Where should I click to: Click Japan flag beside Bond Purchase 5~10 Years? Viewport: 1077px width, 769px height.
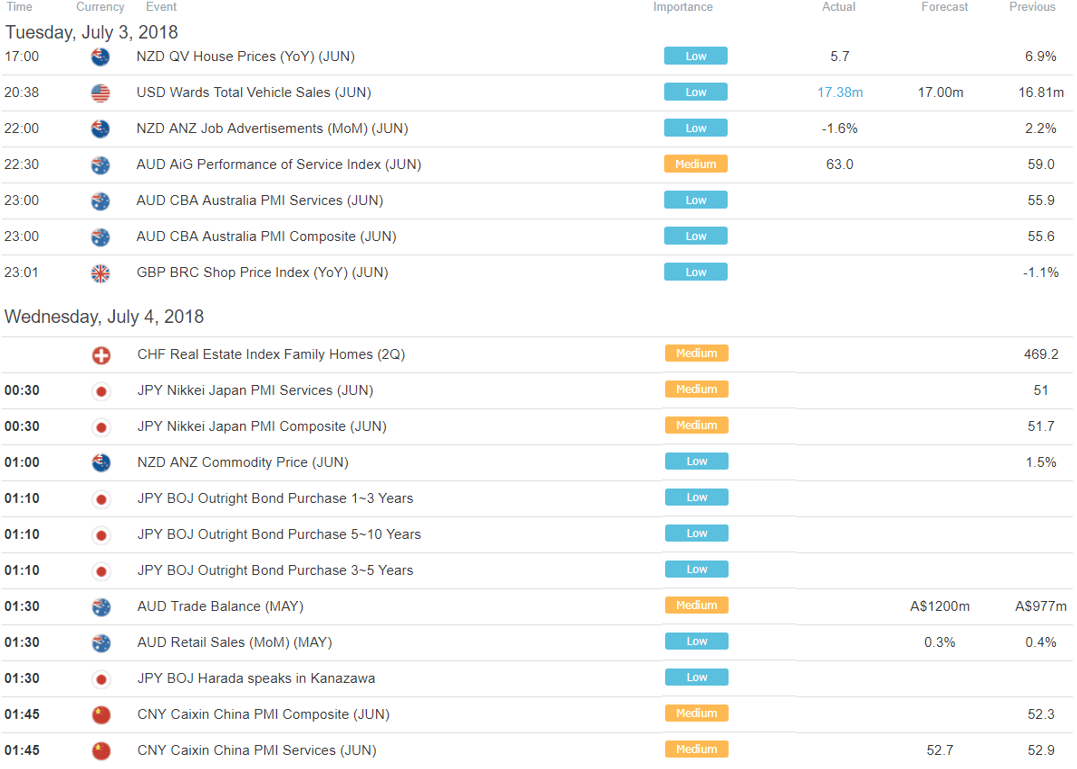pos(101,535)
